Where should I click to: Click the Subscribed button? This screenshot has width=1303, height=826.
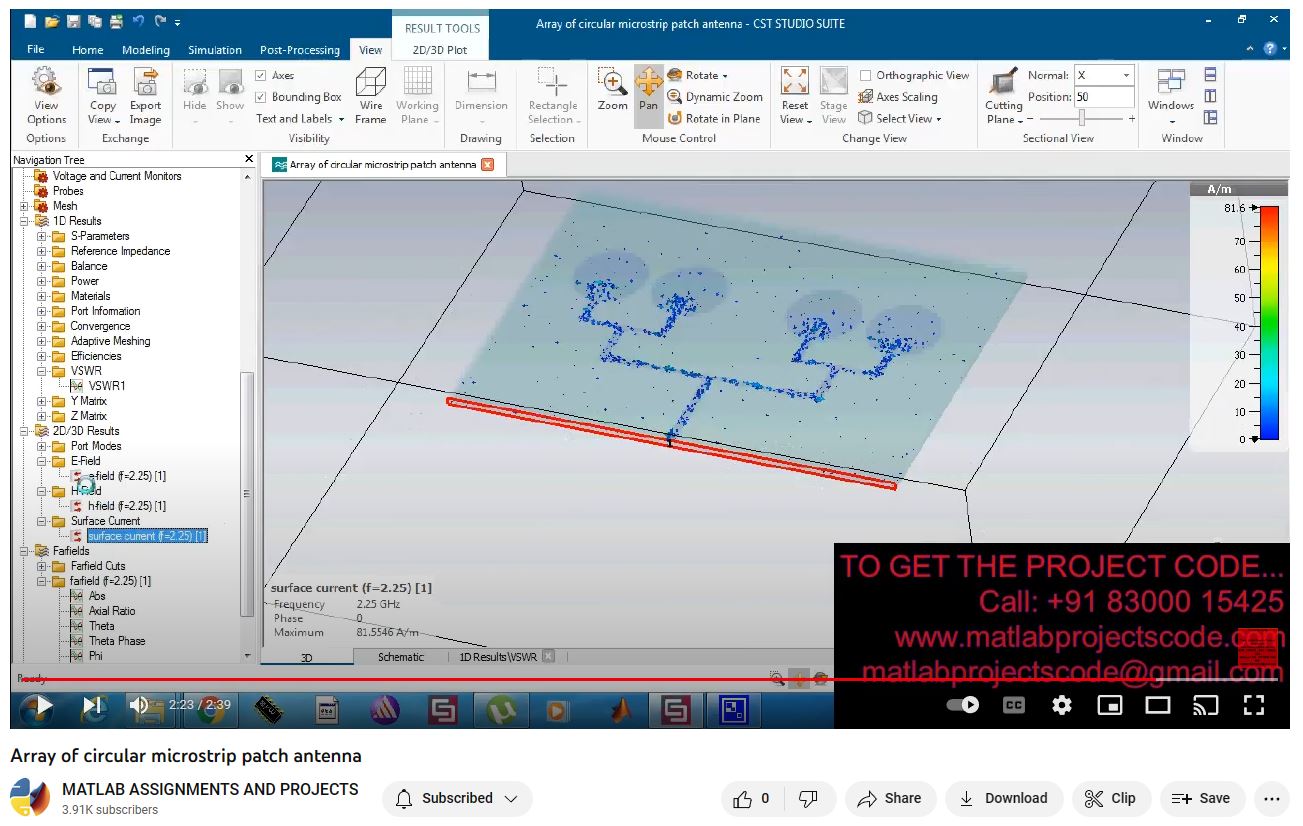click(x=457, y=798)
